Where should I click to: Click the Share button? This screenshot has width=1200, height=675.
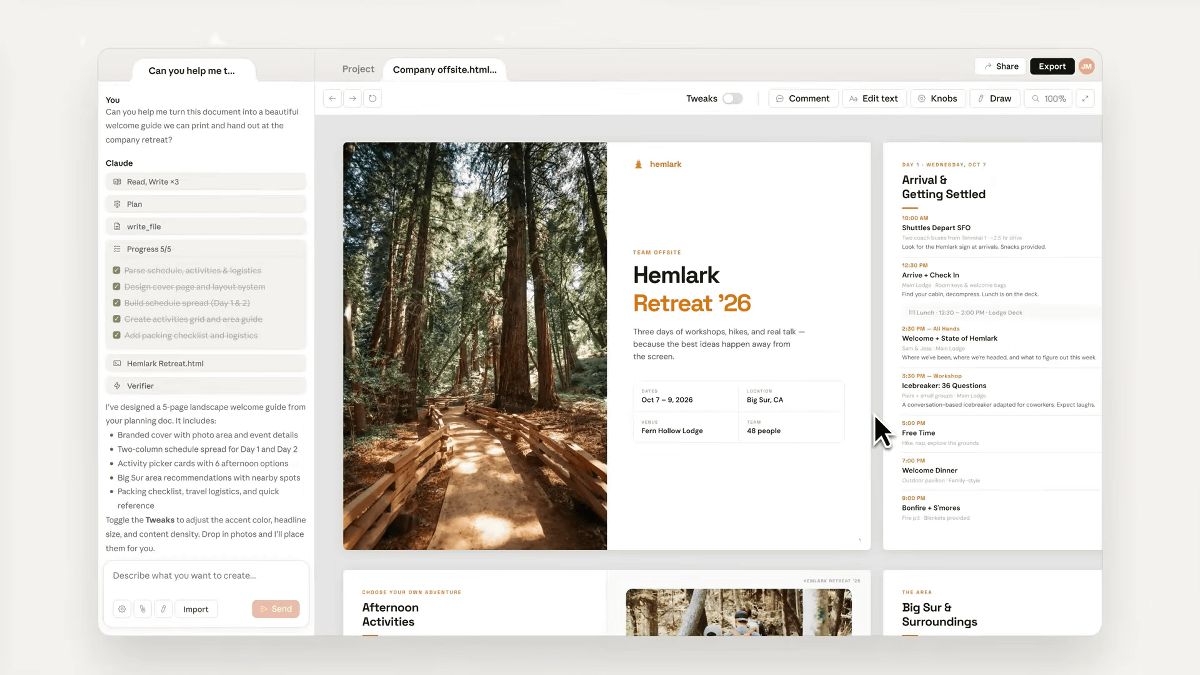pos(1000,66)
